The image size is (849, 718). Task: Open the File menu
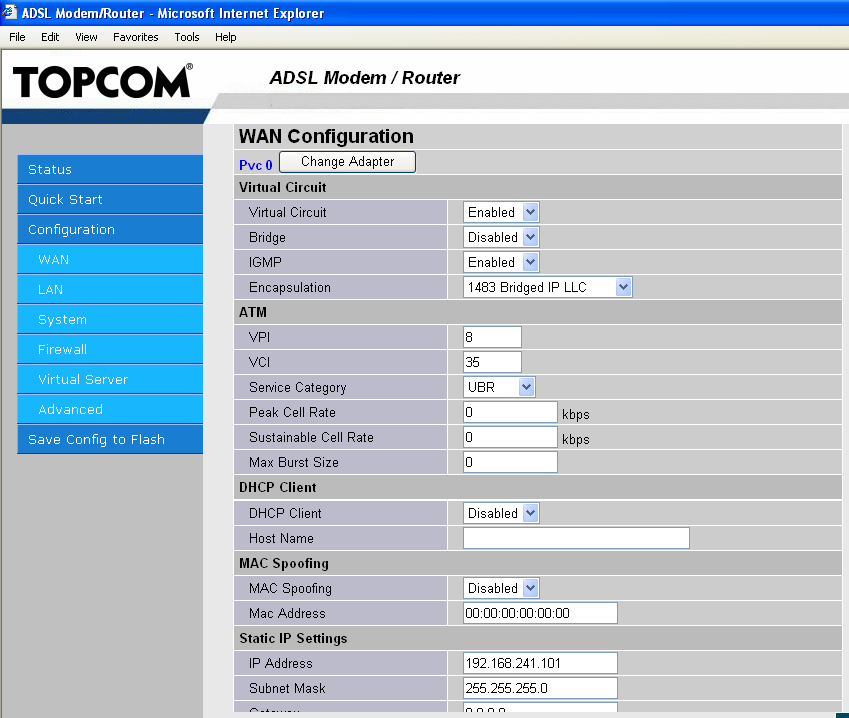pos(17,37)
